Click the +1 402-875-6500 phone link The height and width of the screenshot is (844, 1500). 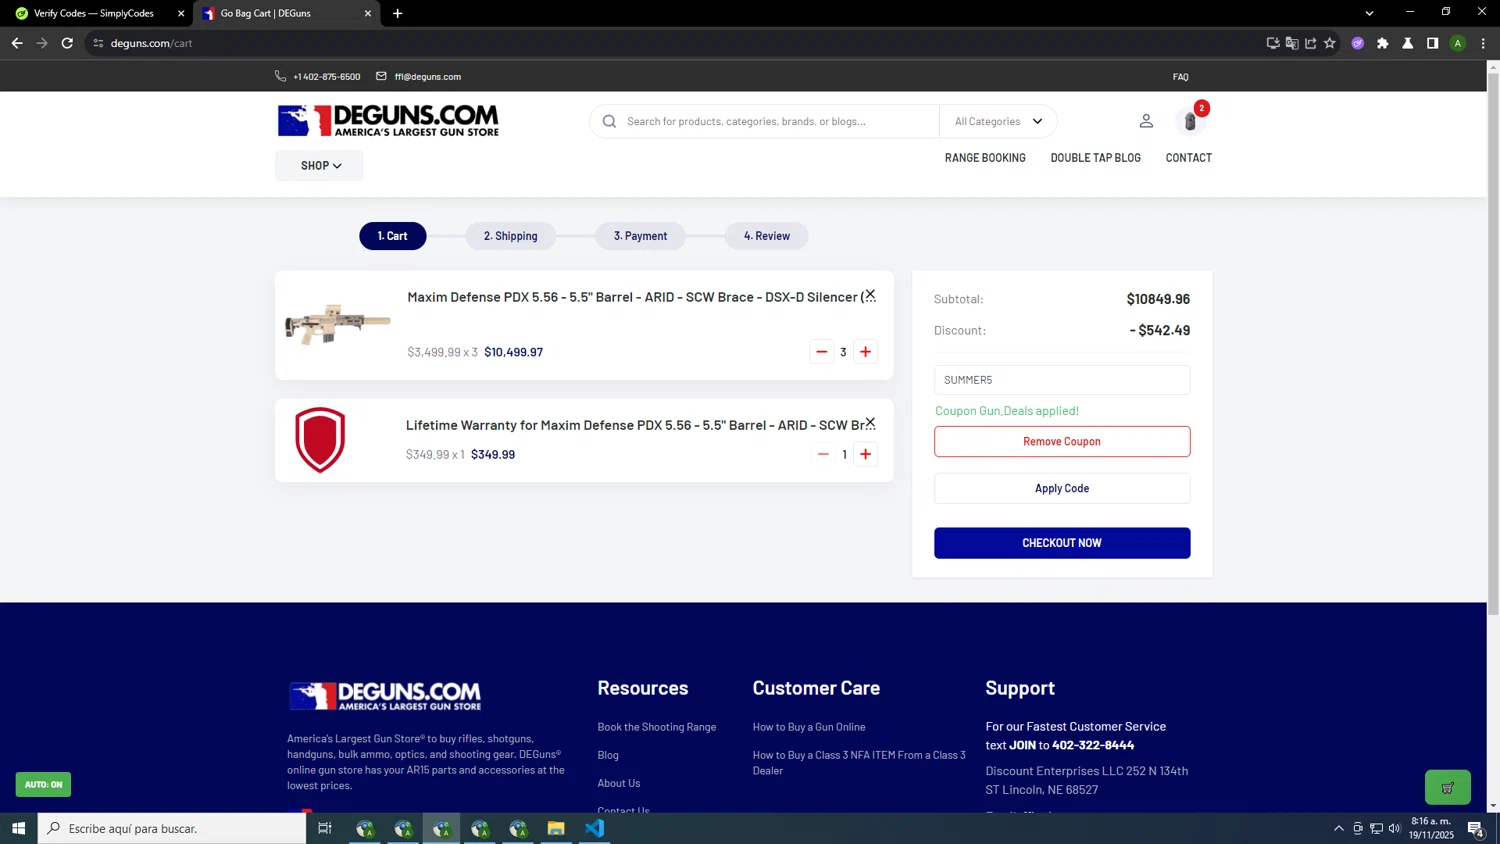[326, 77]
